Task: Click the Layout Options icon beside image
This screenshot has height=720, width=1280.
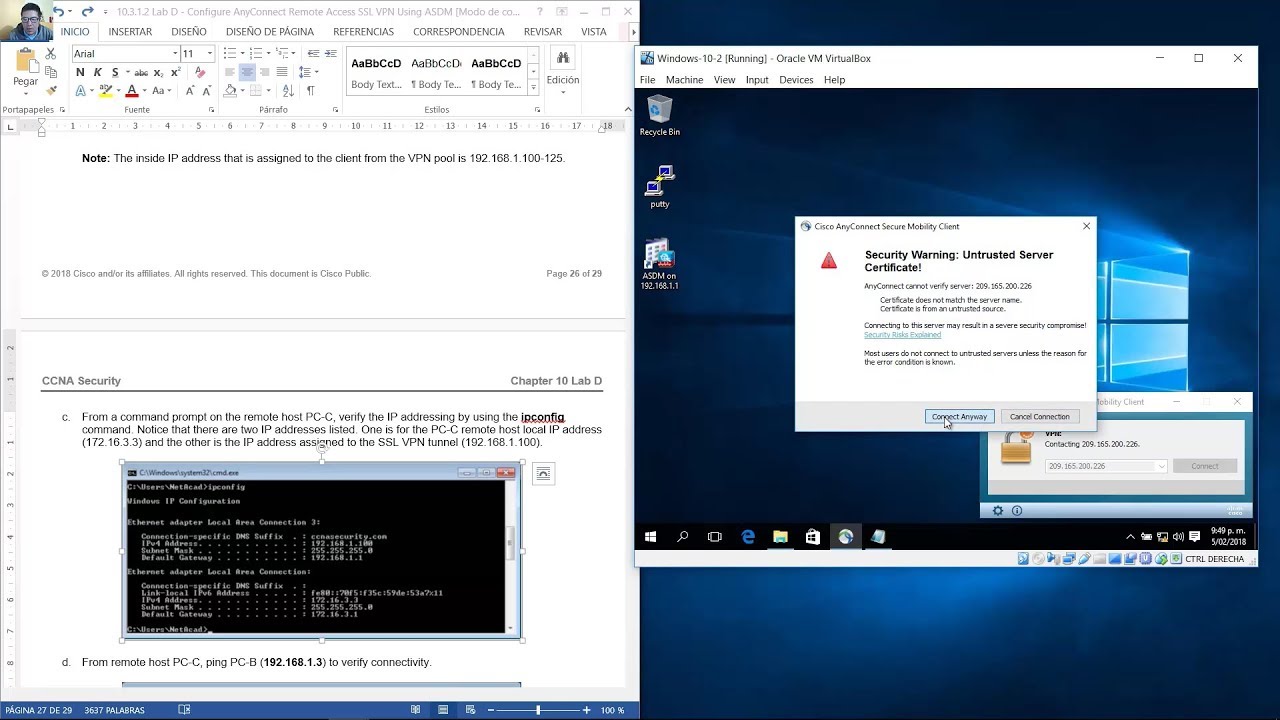Action: pos(543,474)
